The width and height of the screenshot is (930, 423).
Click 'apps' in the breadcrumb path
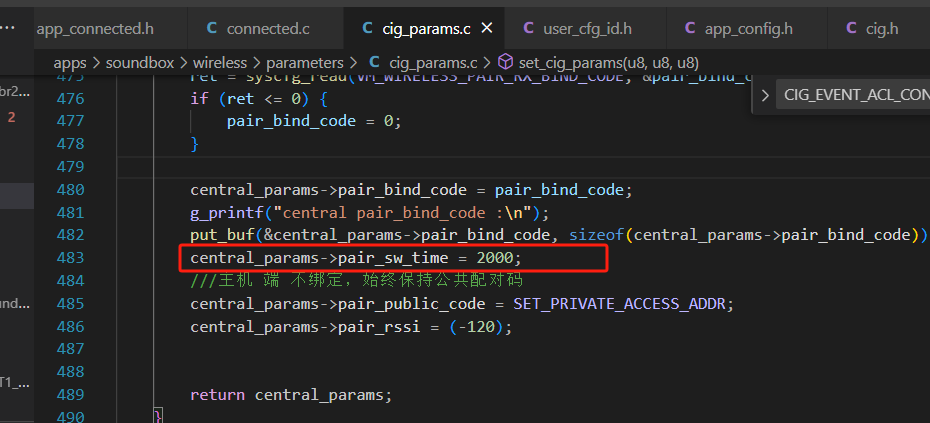(70, 63)
